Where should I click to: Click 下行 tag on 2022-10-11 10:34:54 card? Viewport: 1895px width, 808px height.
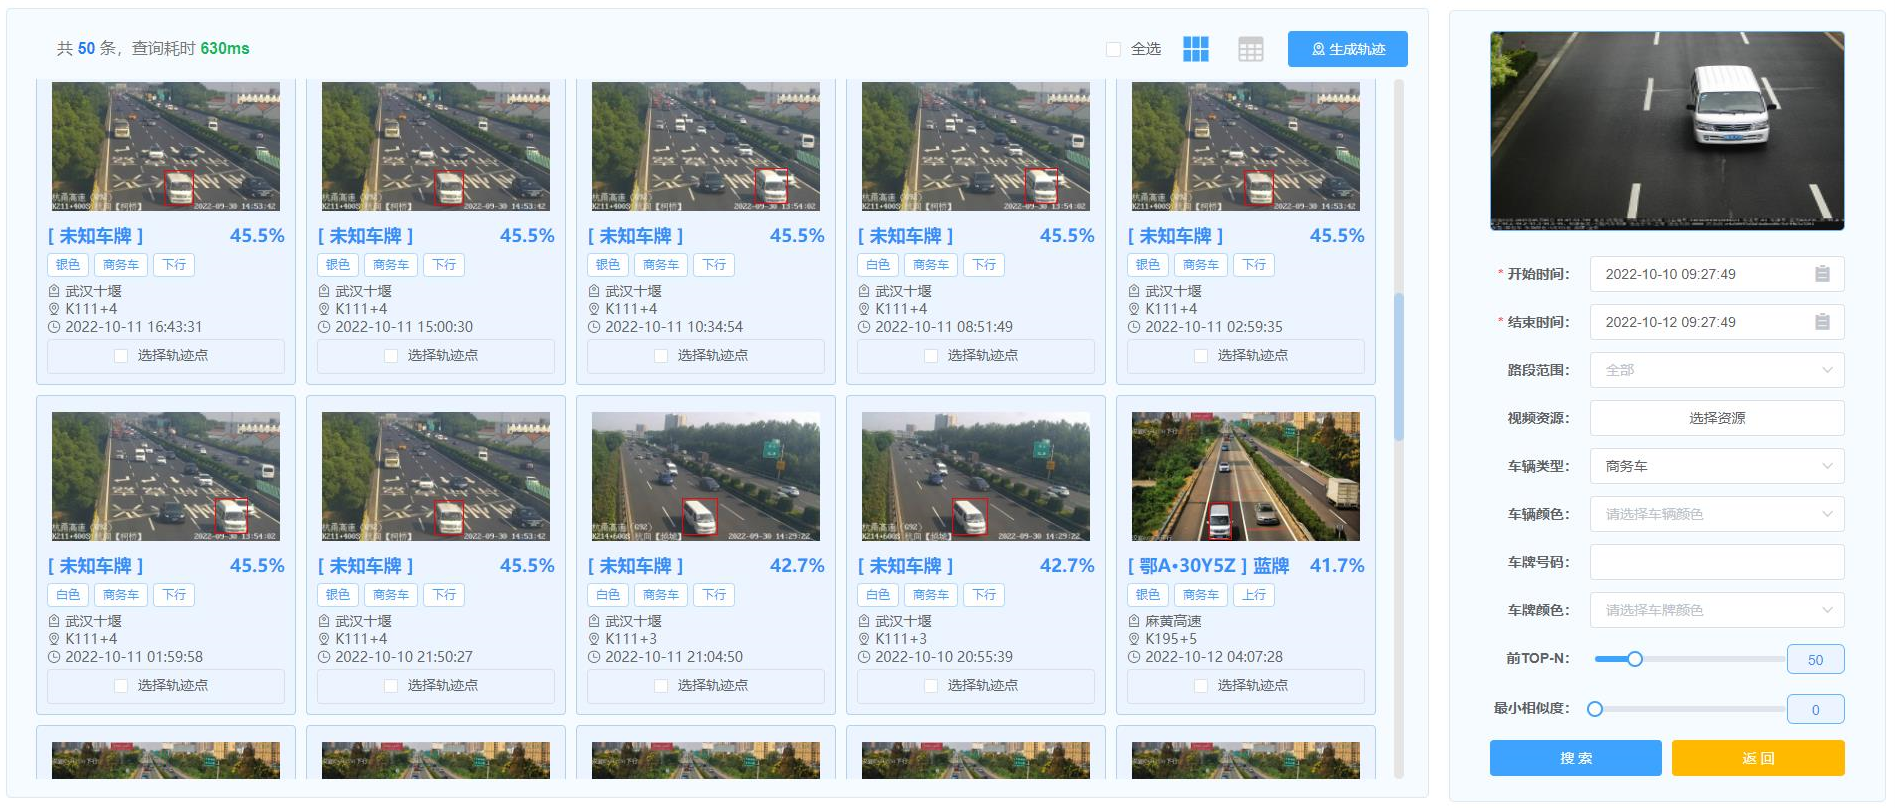714,265
